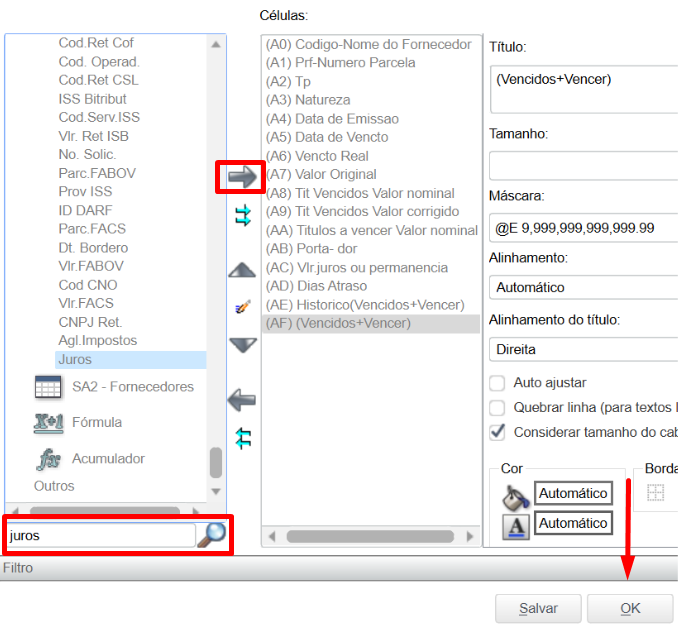Viewport: 687px width, 631px height.
Task: Click the Título text field
Action: pos(584,89)
